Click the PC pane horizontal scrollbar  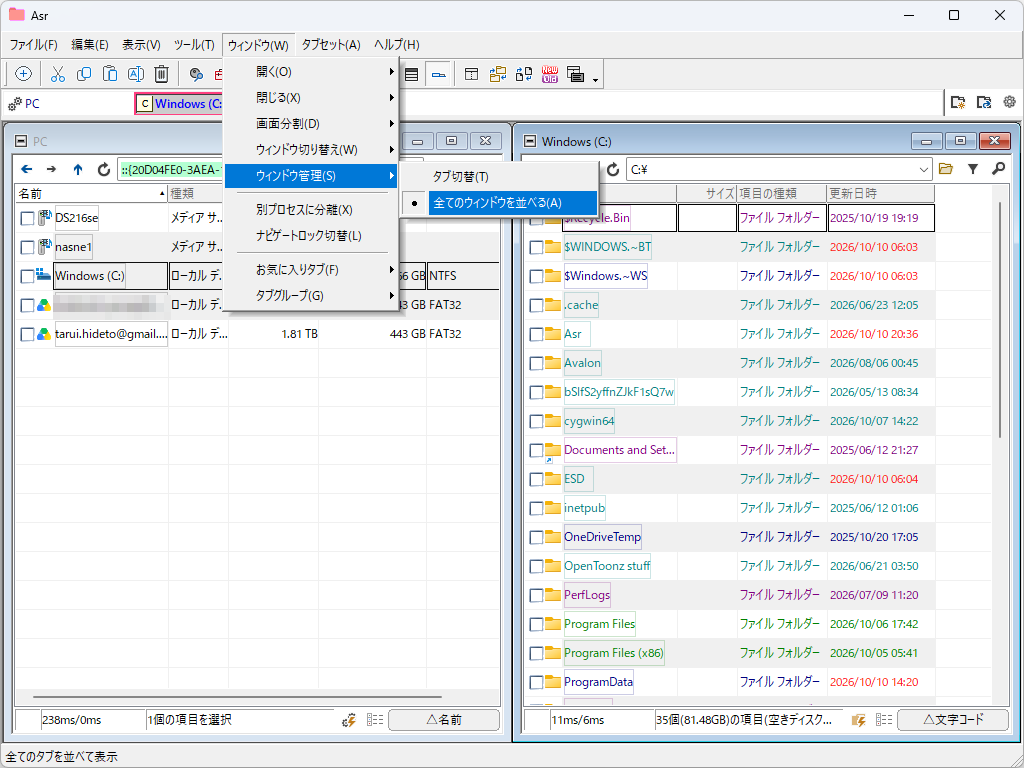[x=237, y=697]
